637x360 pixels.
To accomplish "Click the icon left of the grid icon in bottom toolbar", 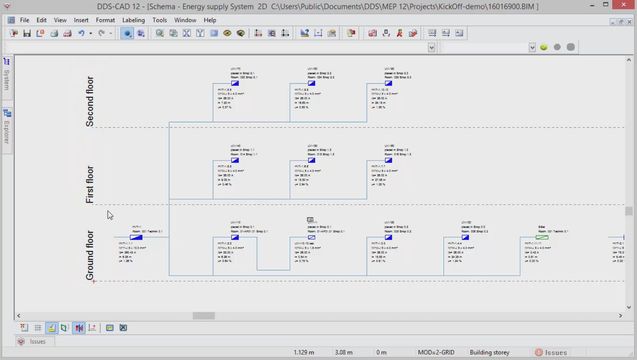I will (24, 327).
